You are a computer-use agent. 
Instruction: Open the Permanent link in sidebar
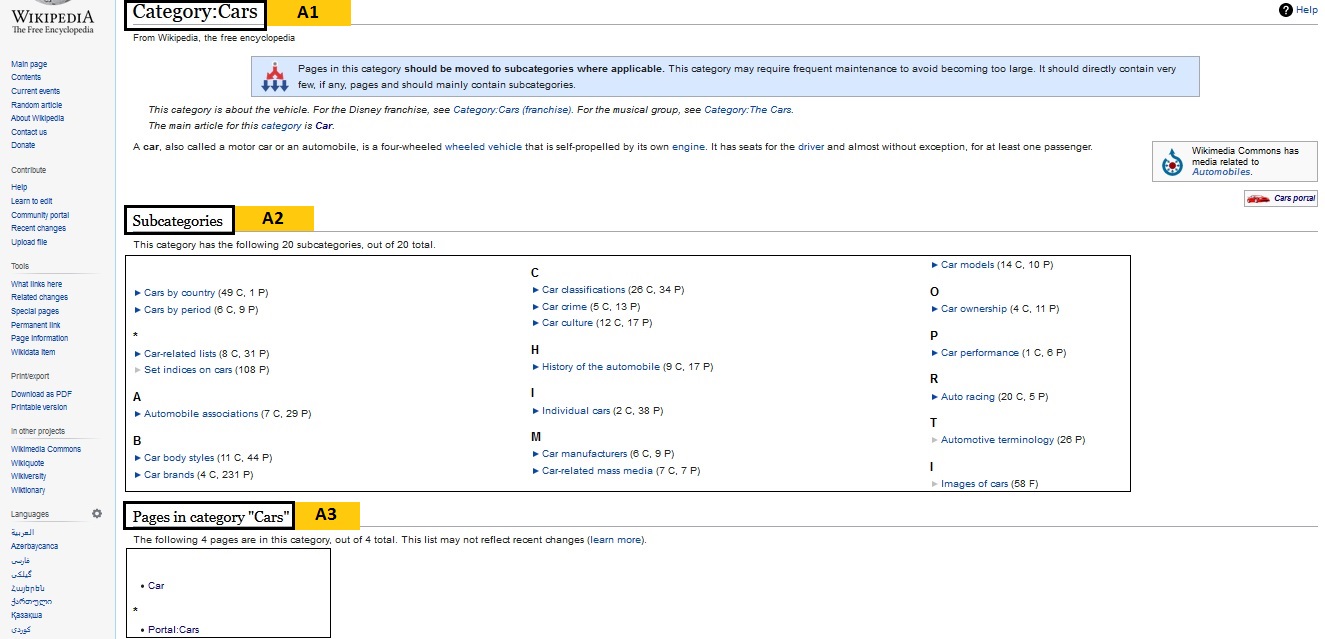point(35,325)
